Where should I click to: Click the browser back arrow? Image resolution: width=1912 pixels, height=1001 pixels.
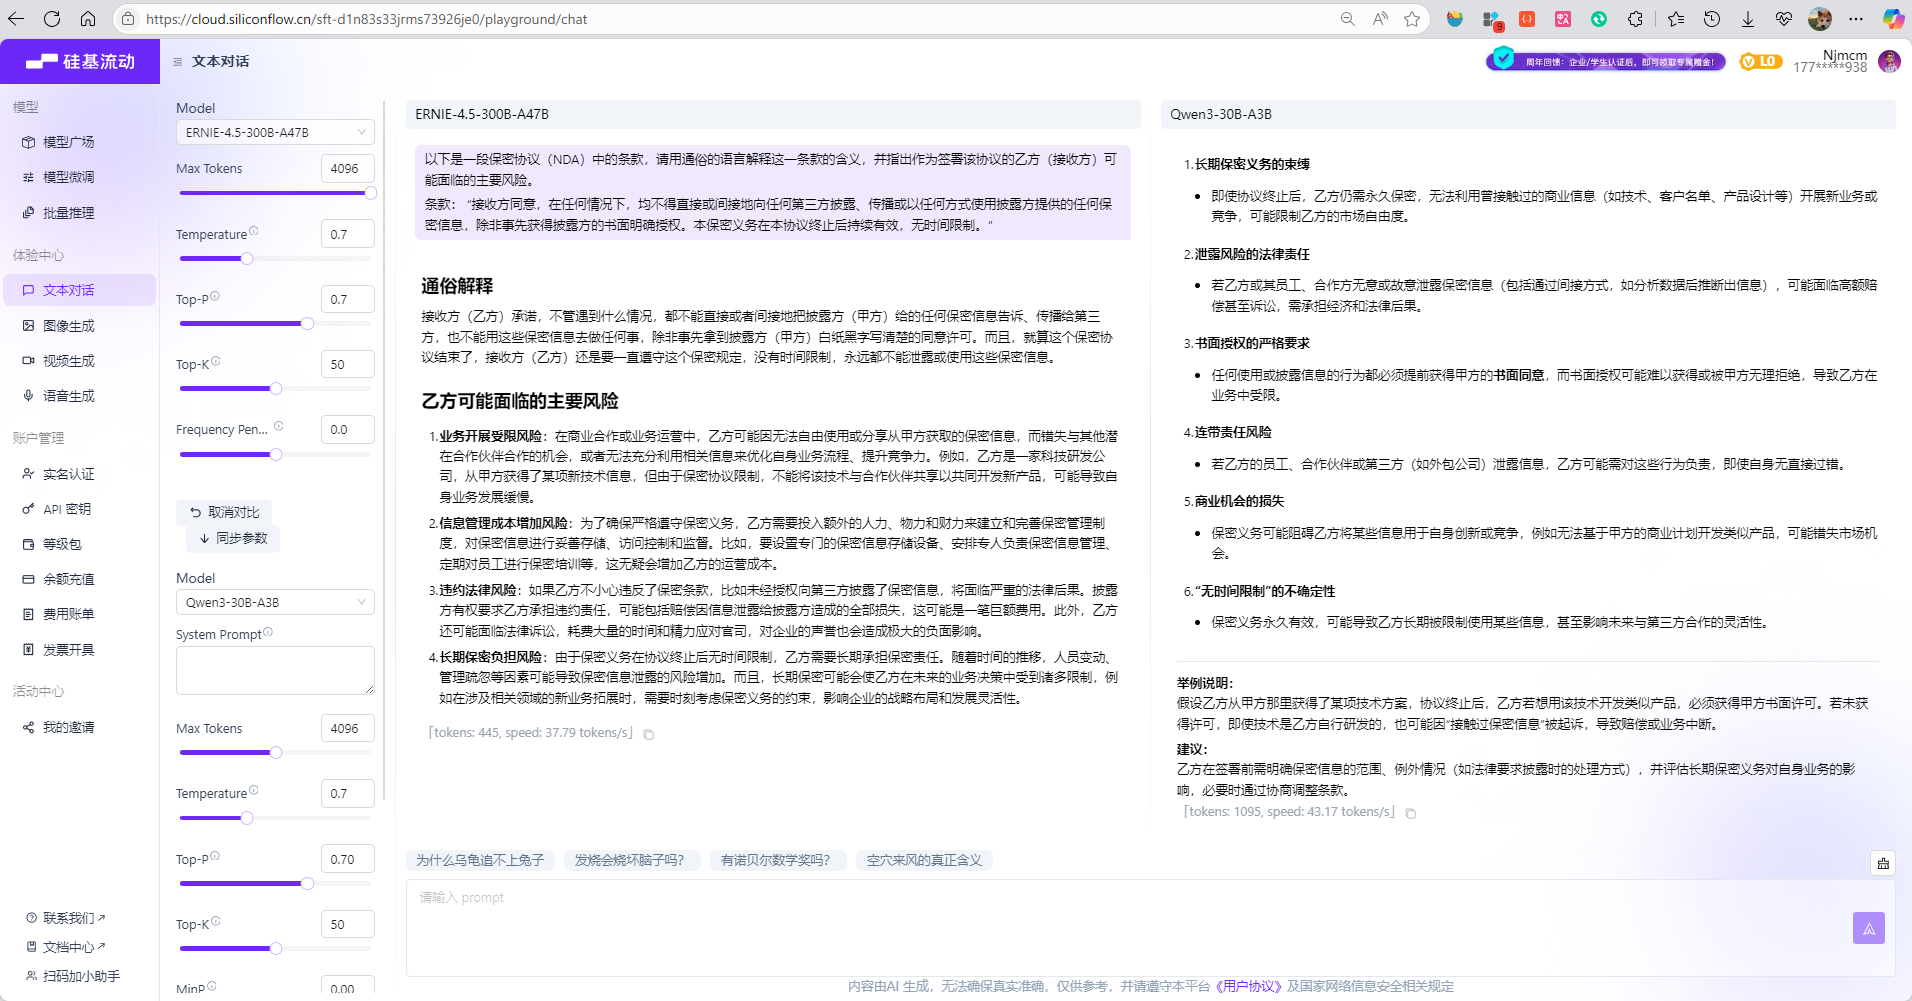click(x=16, y=19)
